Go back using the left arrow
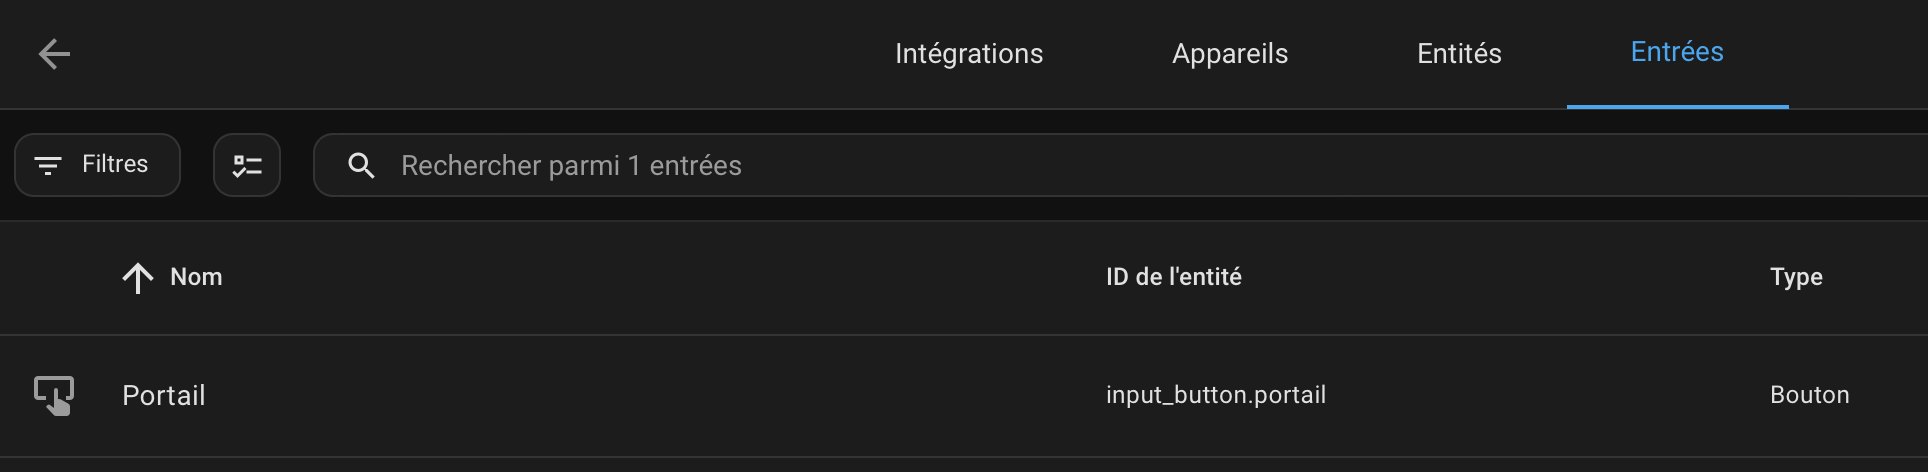The width and height of the screenshot is (1928, 472). [x=54, y=54]
